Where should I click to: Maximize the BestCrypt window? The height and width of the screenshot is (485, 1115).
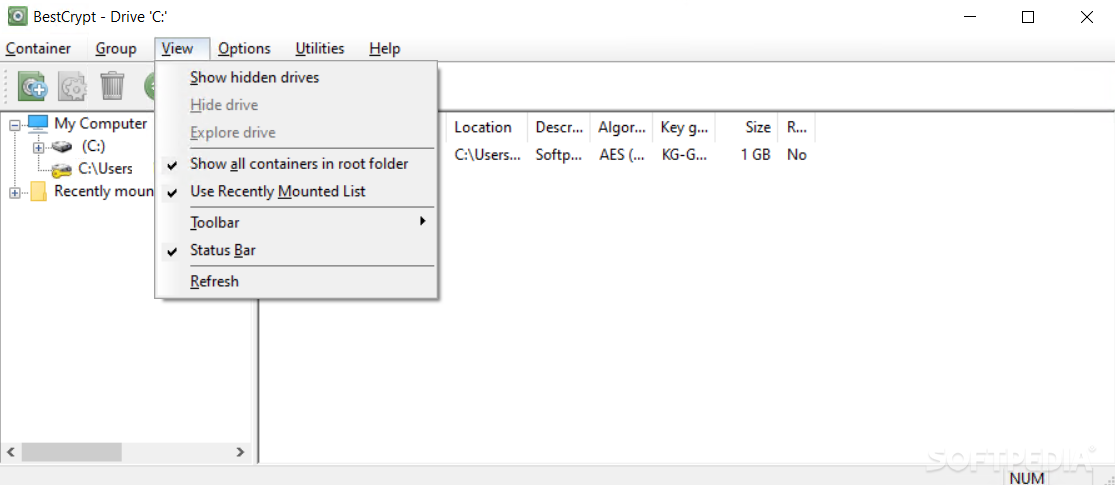click(x=1028, y=18)
